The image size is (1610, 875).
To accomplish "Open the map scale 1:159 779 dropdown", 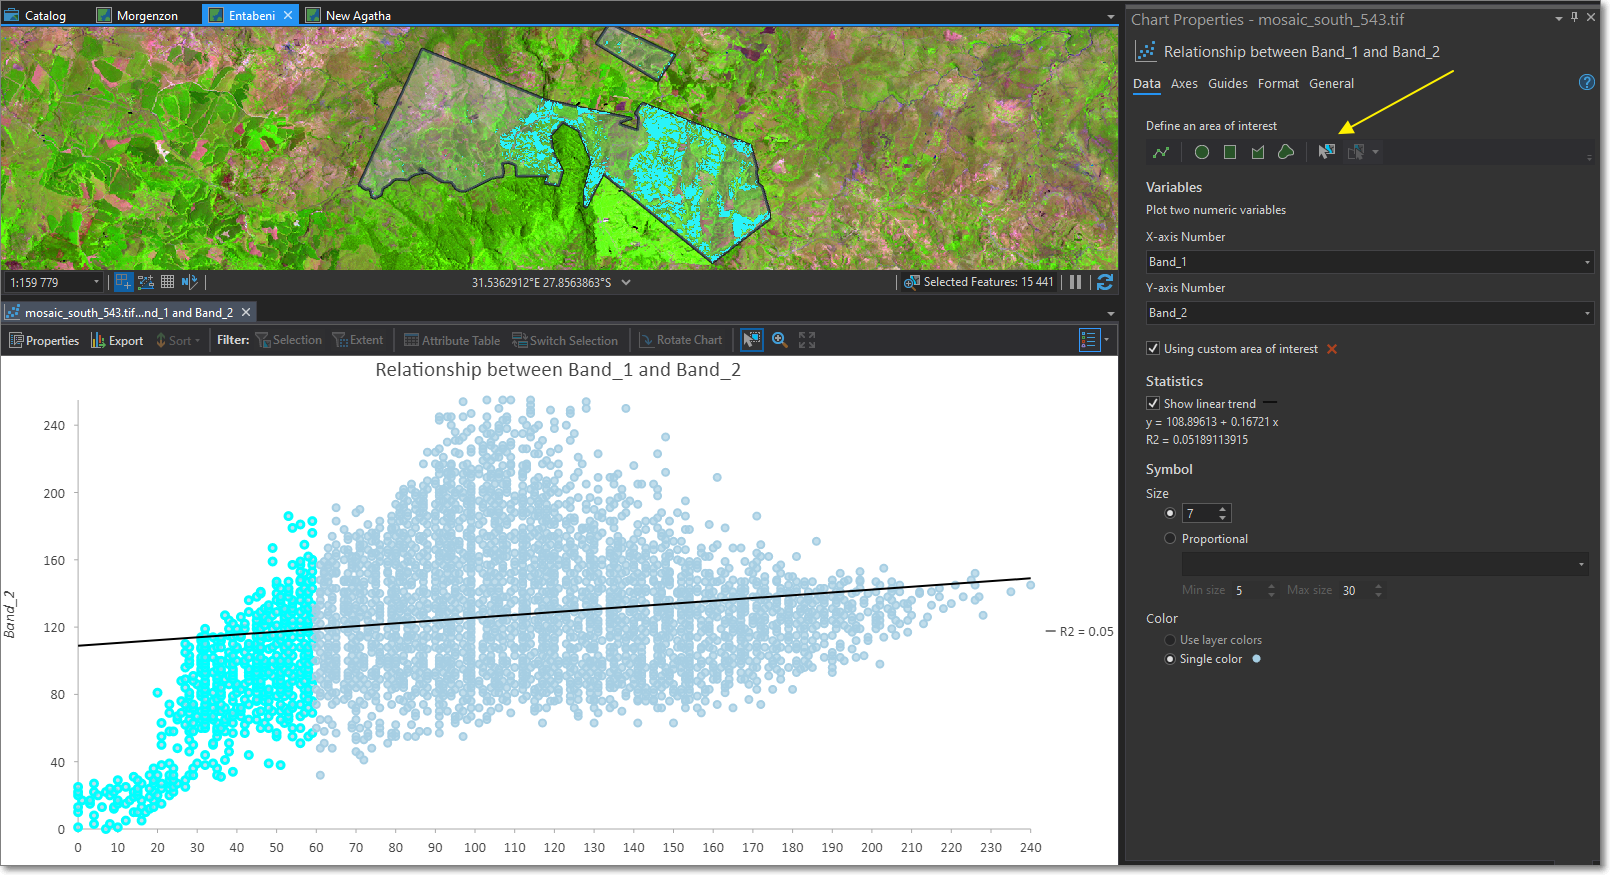I will (96, 283).
